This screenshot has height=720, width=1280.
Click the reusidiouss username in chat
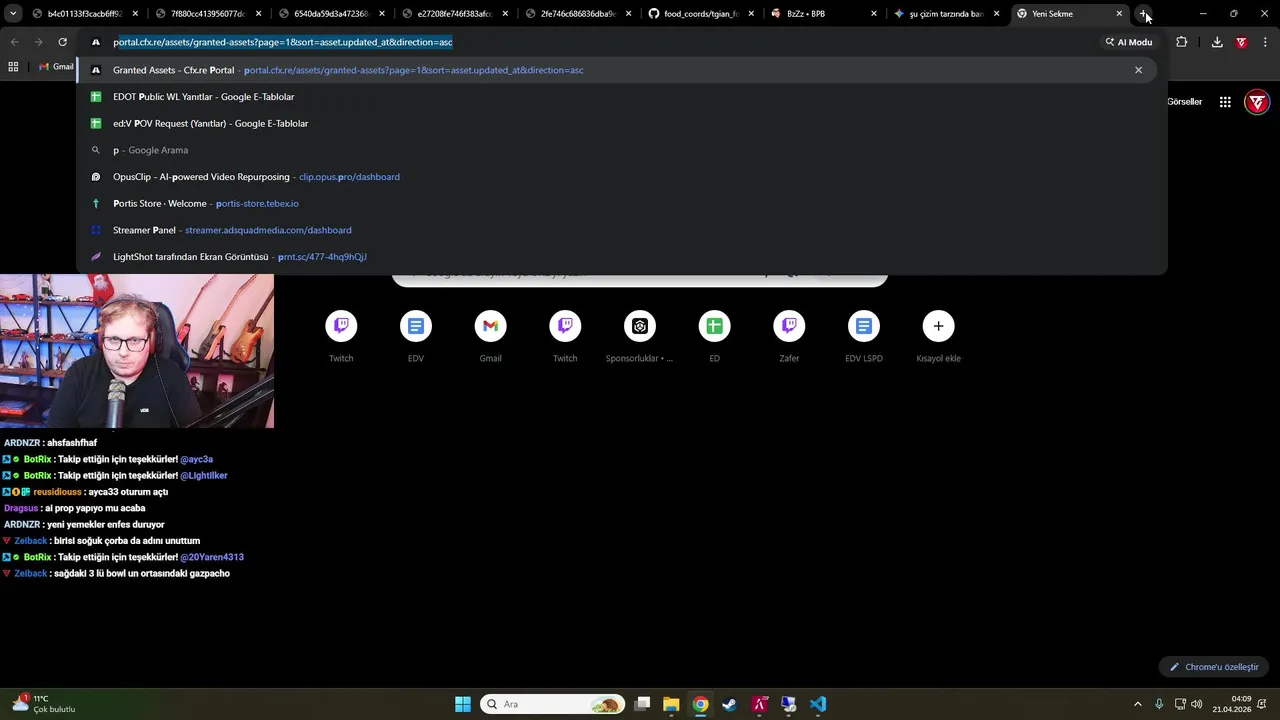[57, 492]
